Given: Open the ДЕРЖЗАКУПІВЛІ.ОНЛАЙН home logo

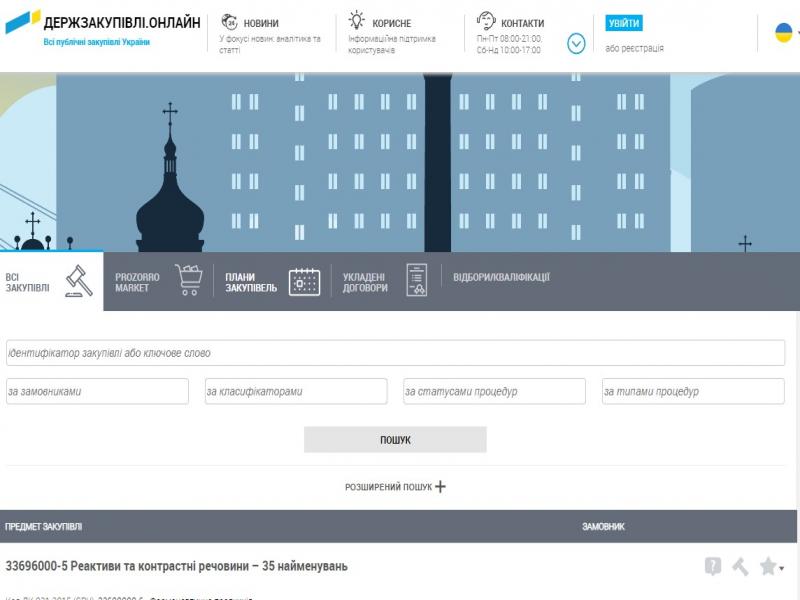Looking at the screenshot, I should click(103, 22).
